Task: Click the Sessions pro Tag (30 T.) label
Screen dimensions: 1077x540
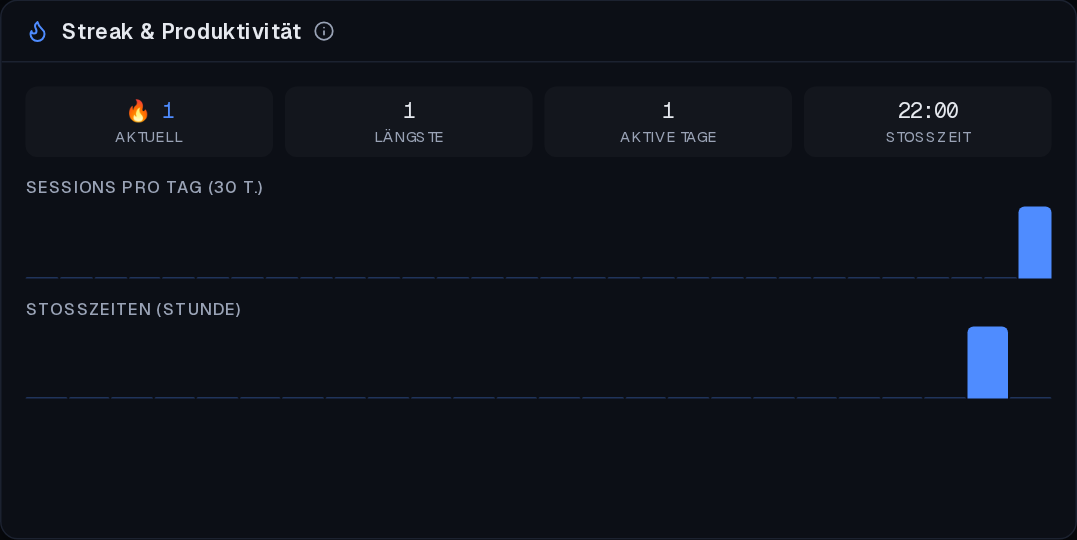Action: (144, 187)
